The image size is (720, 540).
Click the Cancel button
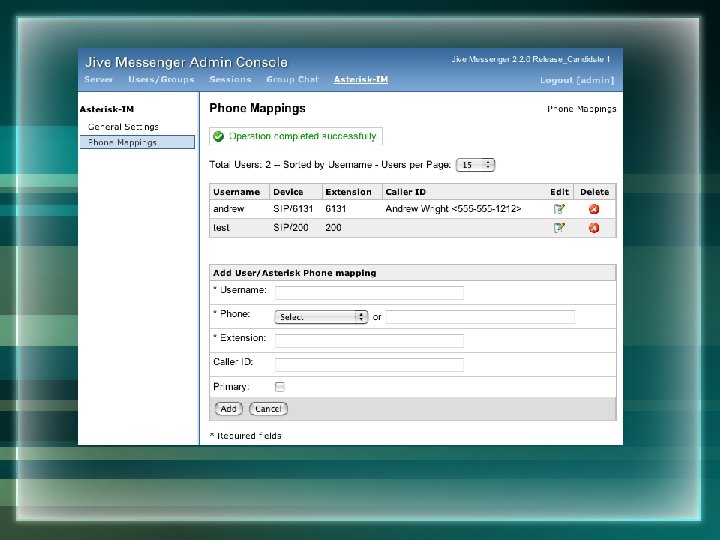click(x=268, y=409)
